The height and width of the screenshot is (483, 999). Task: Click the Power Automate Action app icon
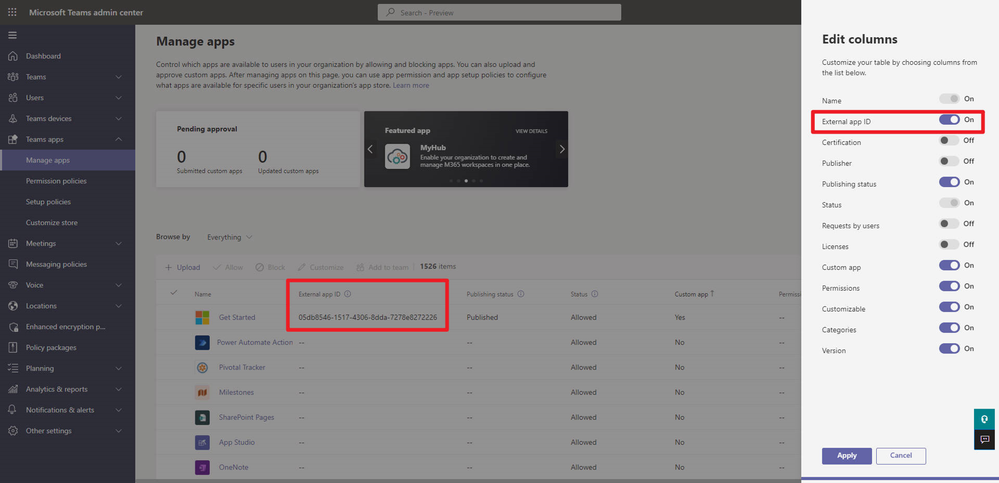click(202, 342)
